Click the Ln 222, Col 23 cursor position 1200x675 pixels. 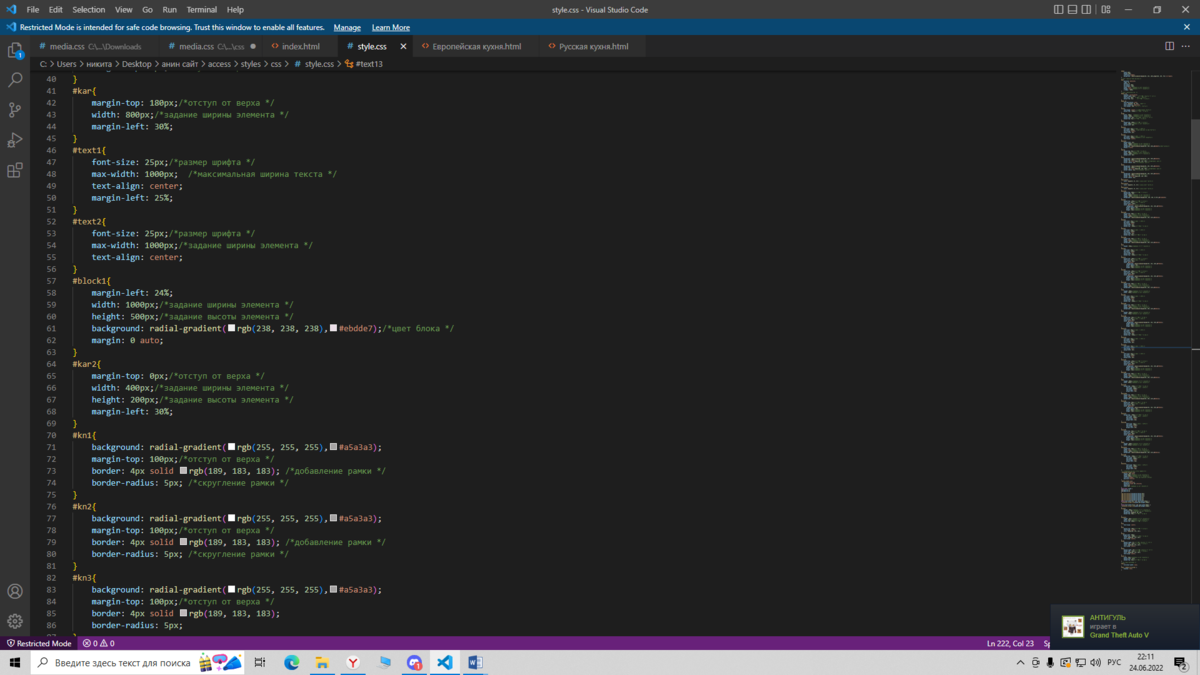coord(1010,643)
